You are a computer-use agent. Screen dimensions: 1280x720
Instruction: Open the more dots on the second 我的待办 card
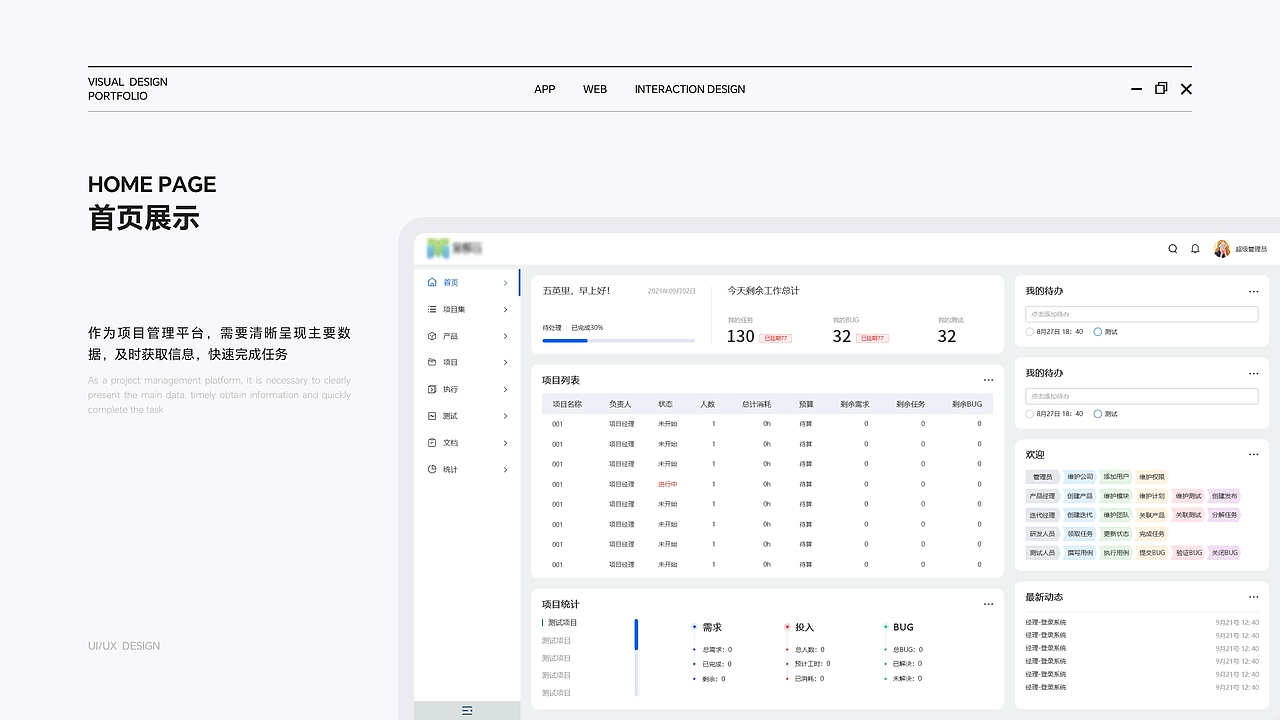tap(1253, 374)
